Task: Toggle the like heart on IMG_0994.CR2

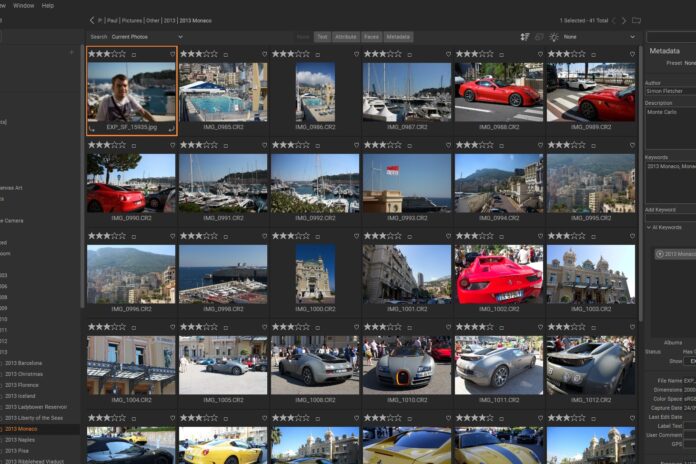Action: coord(540,145)
